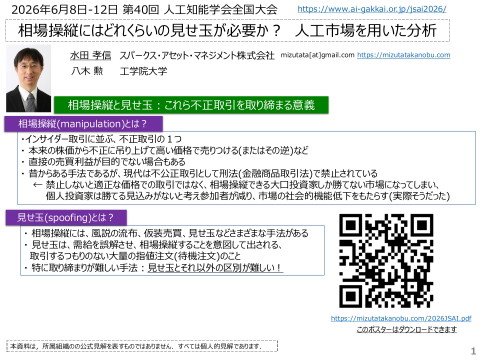The width and height of the screenshot is (480, 360).
Task: Click author name 水田 孝信
Action: click(x=90, y=55)
